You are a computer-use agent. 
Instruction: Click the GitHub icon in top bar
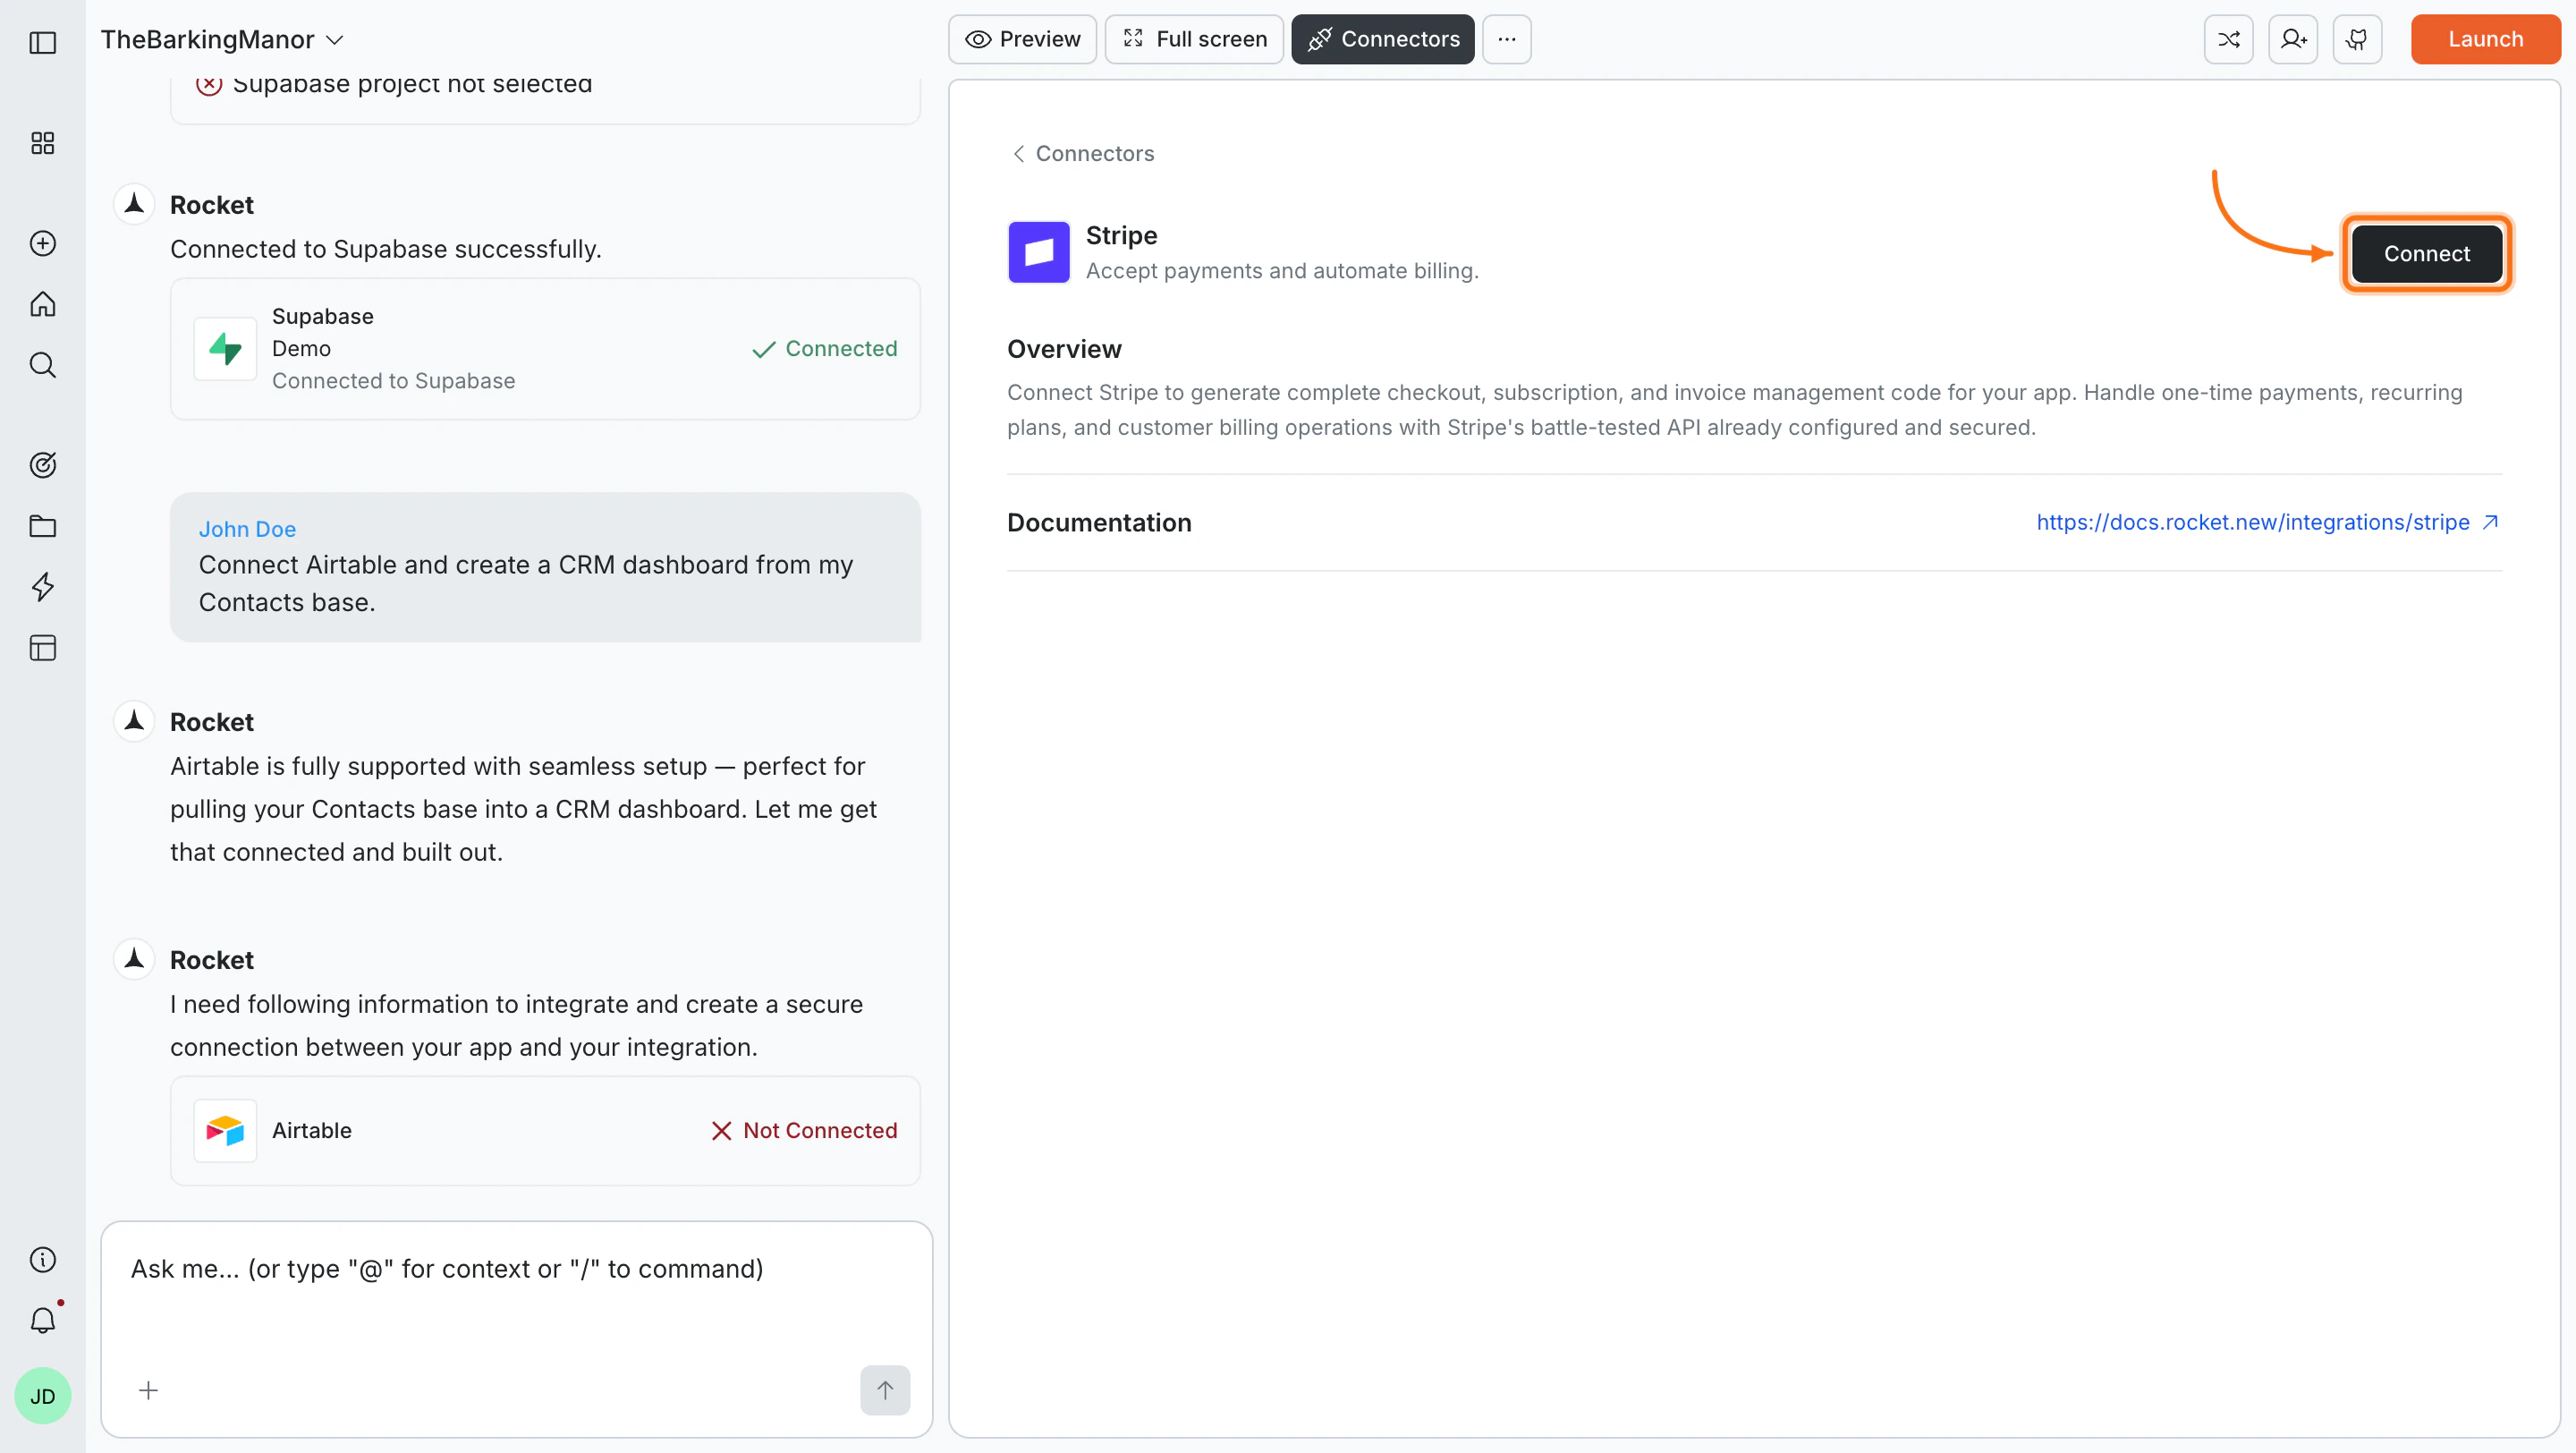pos(2357,39)
